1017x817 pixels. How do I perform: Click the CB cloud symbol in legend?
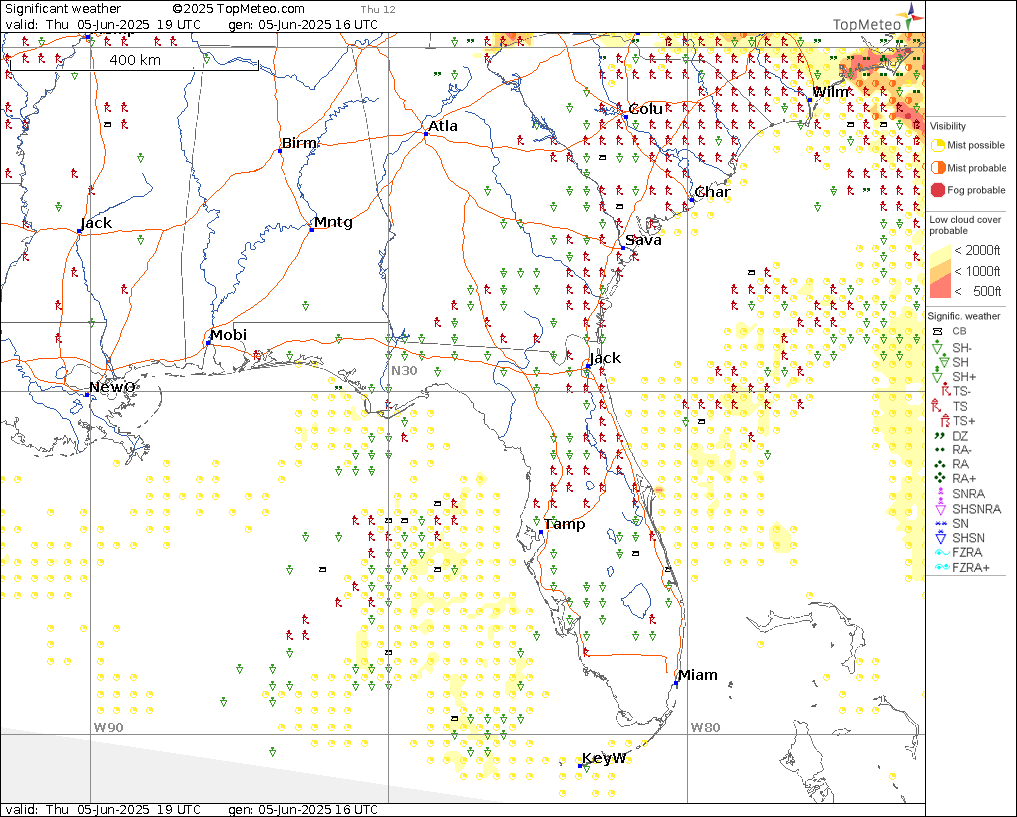tap(937, 331)
